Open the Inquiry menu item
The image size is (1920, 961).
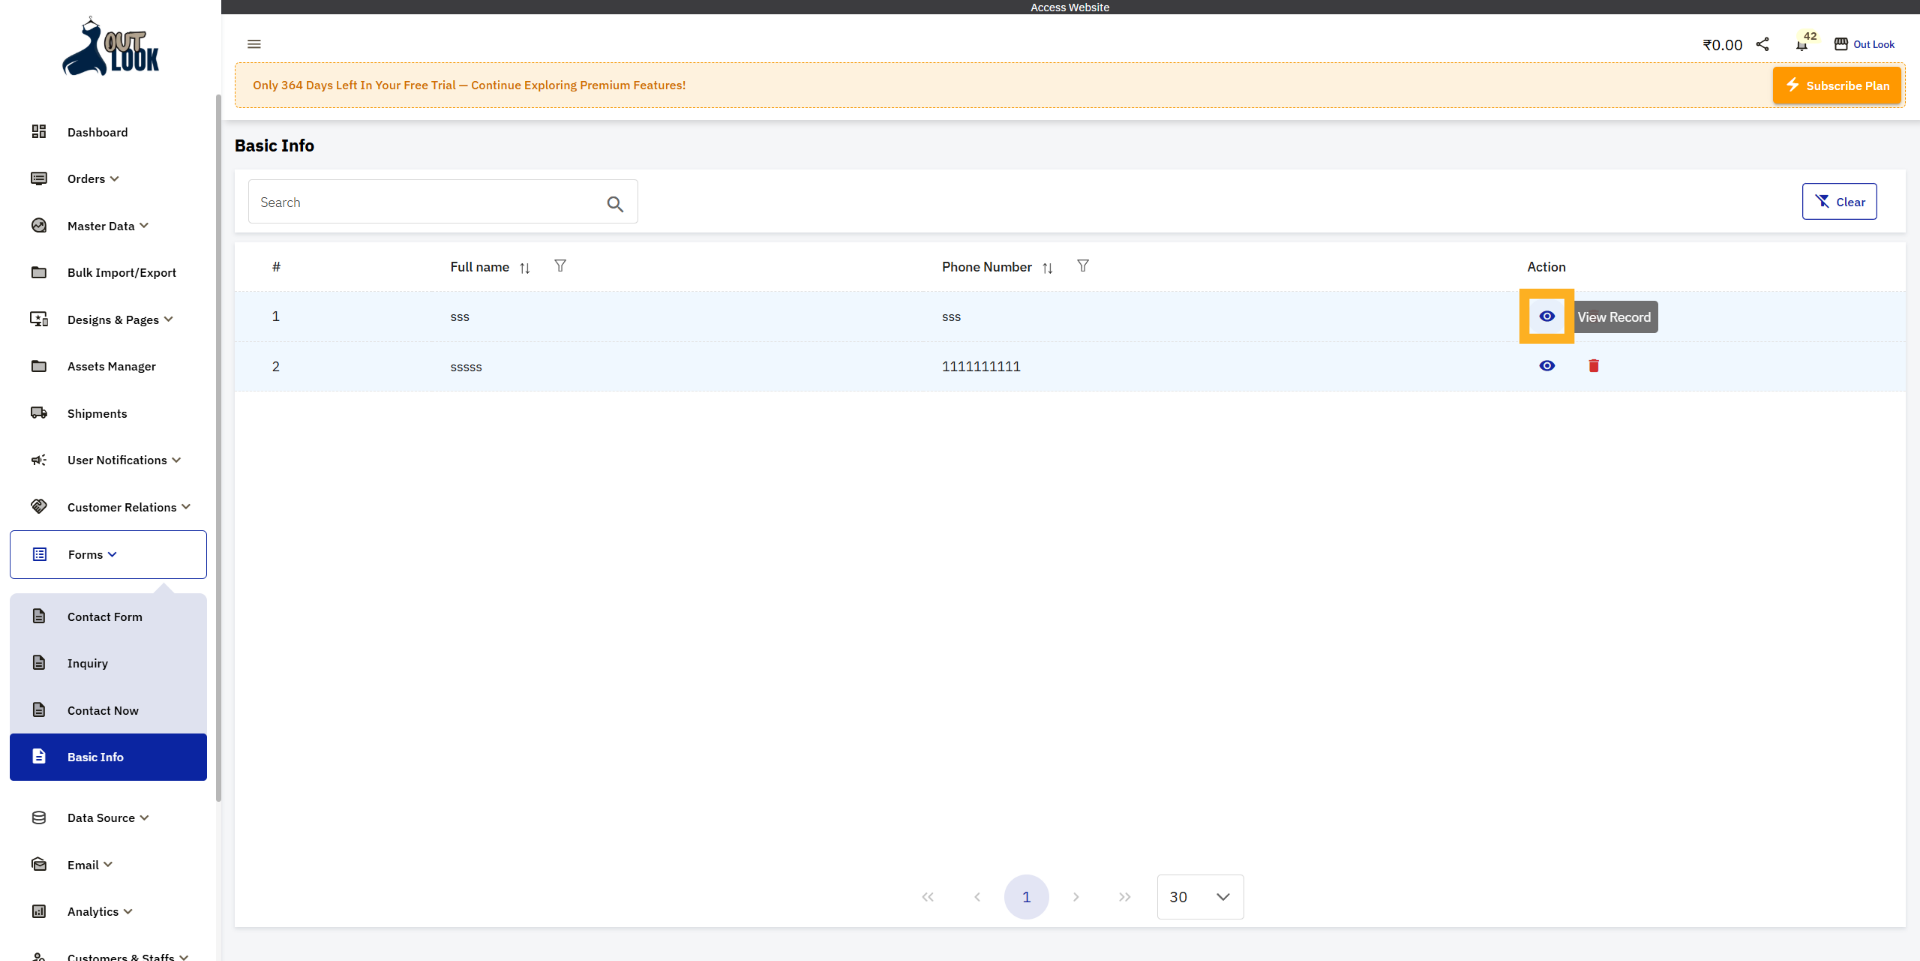[x=88, y=663]
